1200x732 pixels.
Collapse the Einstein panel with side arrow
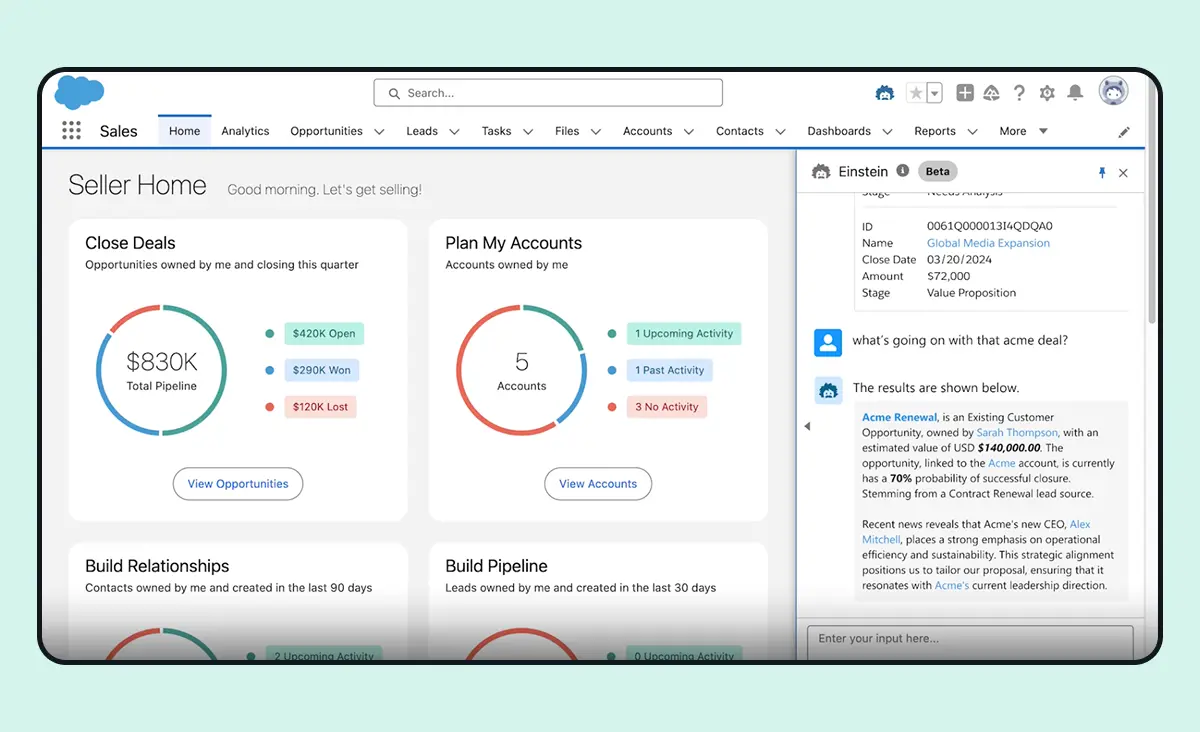tap(807, 426)
